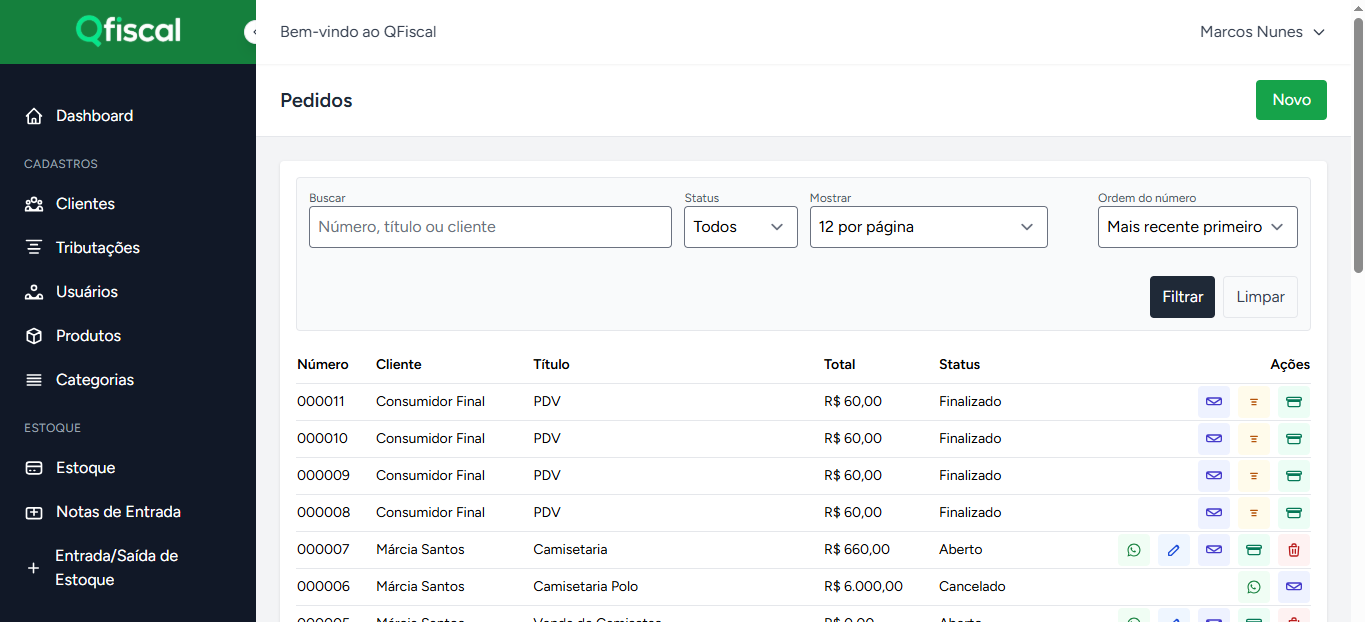Click the envelope icon for order 000011
Viewport: 1365px width, 622px height.
pos(1214,401)
